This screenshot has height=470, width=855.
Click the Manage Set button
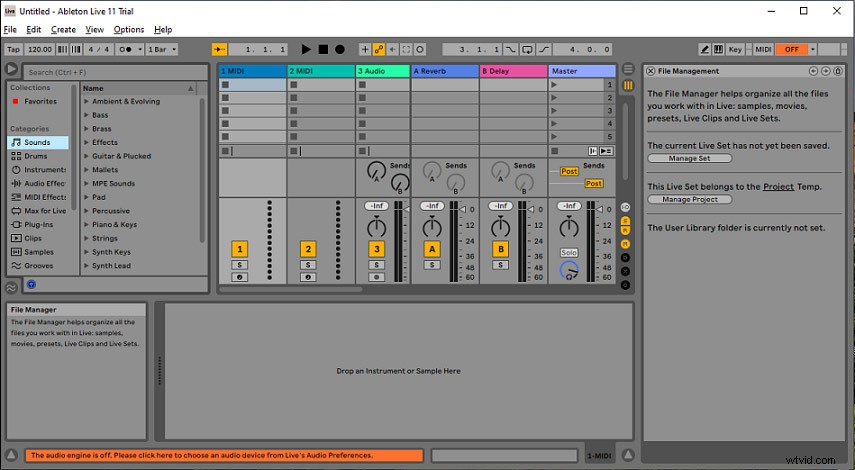[690, 159]
